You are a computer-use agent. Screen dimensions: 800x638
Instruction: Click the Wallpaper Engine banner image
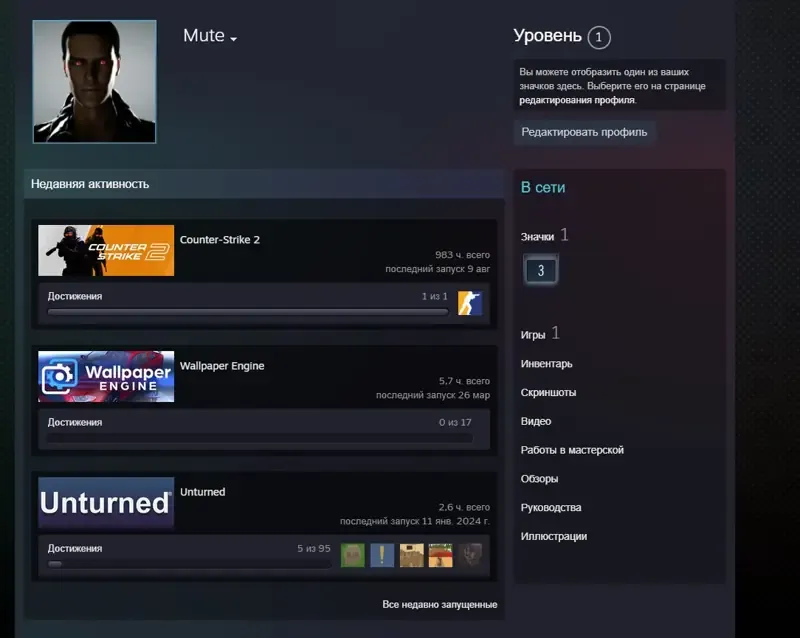pyautogui.click(x=106, y=376)
